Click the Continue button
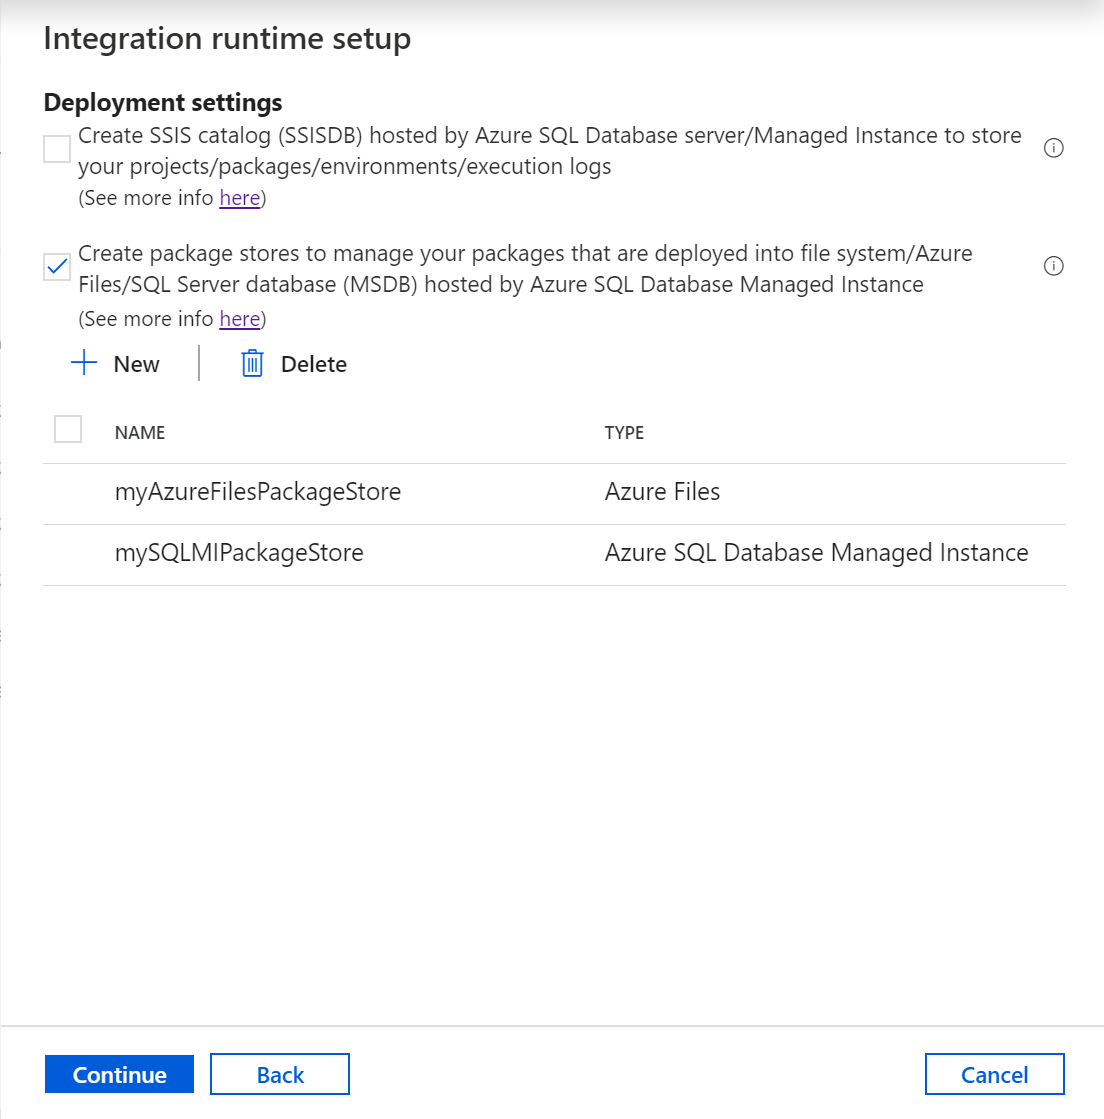 point(119,1074)
